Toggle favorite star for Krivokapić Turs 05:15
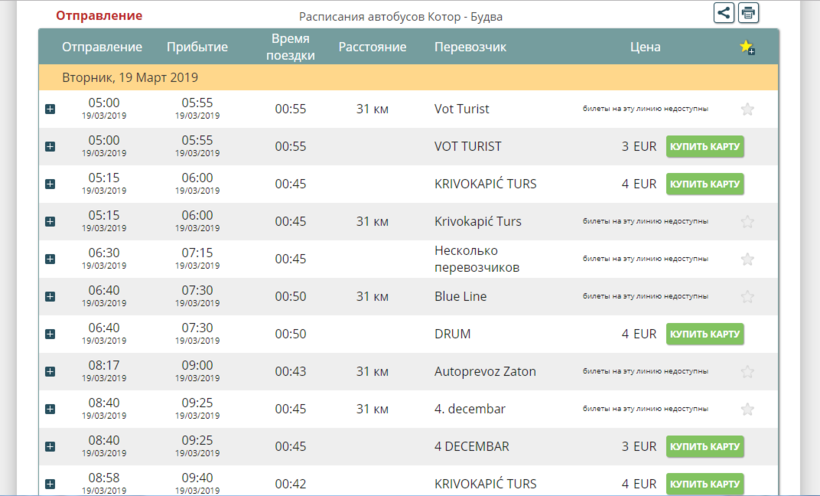The width and height of the screenshot is (820, 496). [747, 221]
